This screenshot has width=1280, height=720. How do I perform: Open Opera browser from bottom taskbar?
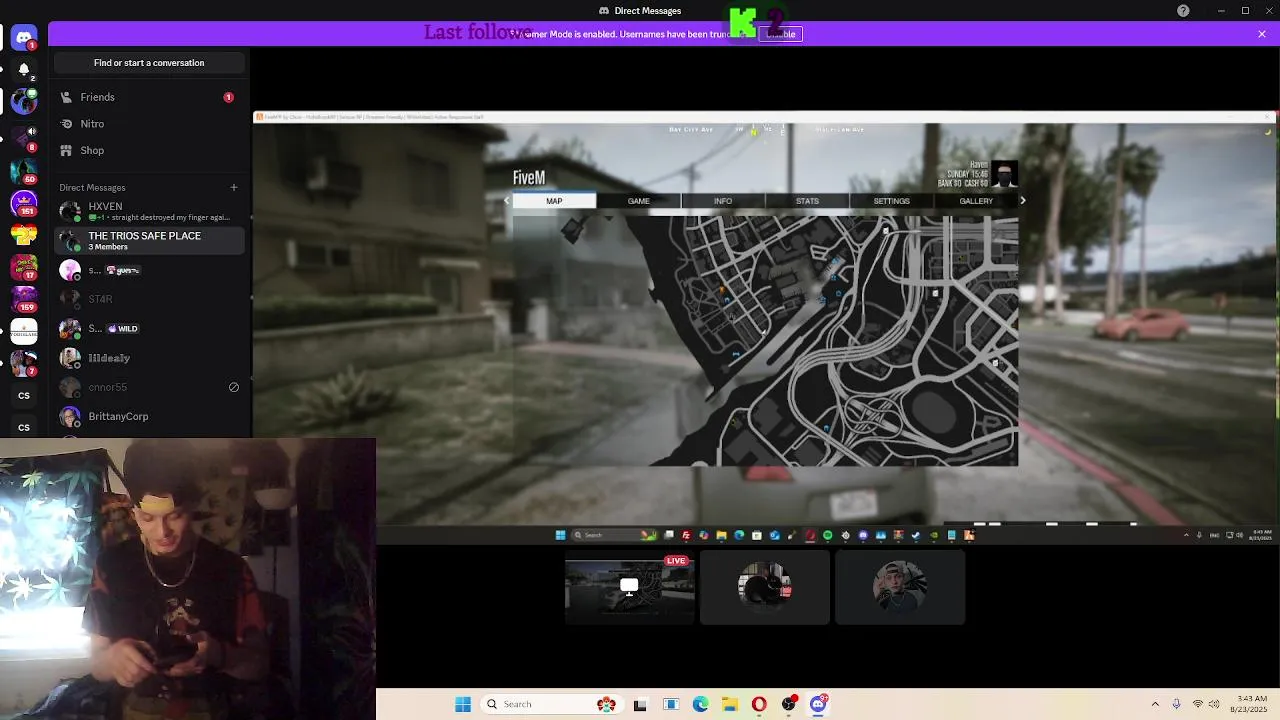(759, 704)
